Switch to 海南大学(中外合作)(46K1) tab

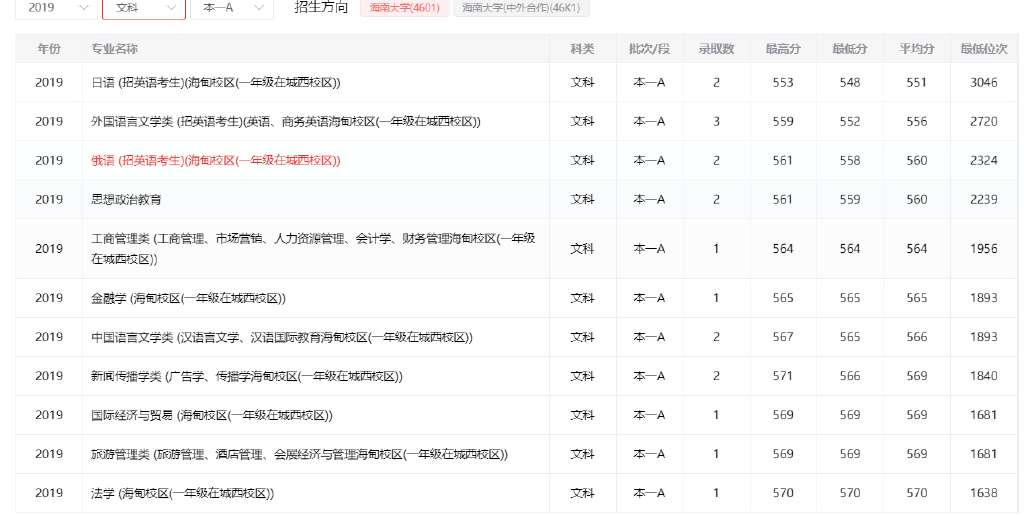coord(521,8)
